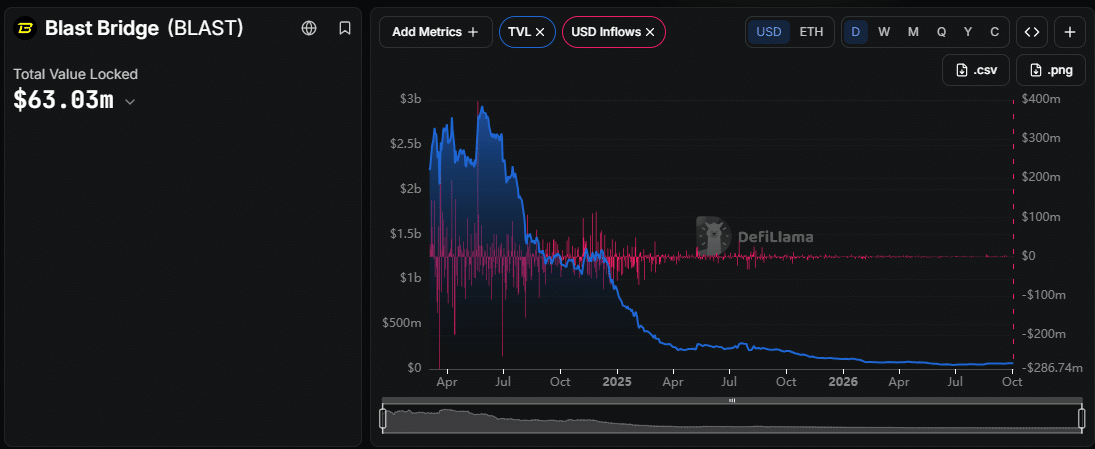The height and width of the screenshot is (449, 1095).
Task: Grab the left range slider handle
Action: click(383, 418)
